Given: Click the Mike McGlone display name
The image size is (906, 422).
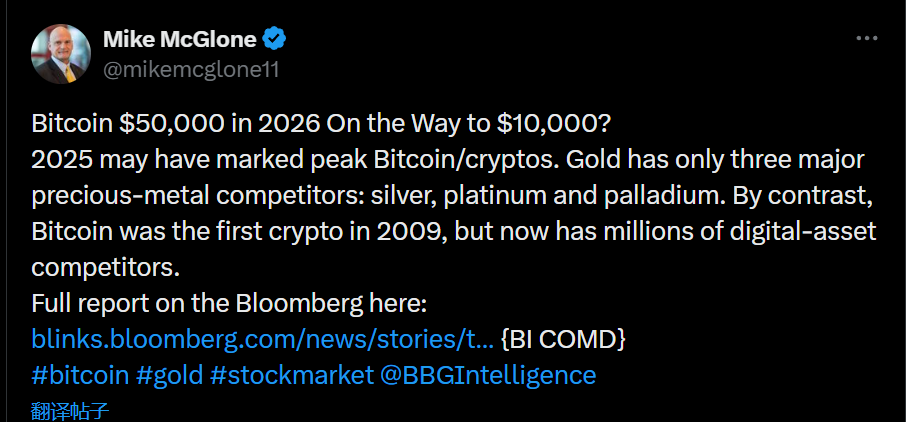Looking at the screenshot, I should point(180,40).
